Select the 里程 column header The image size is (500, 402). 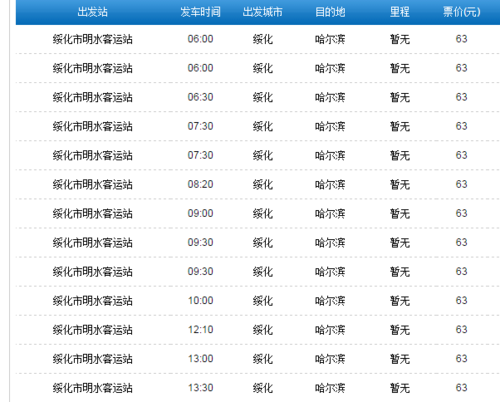coord(400,12)
